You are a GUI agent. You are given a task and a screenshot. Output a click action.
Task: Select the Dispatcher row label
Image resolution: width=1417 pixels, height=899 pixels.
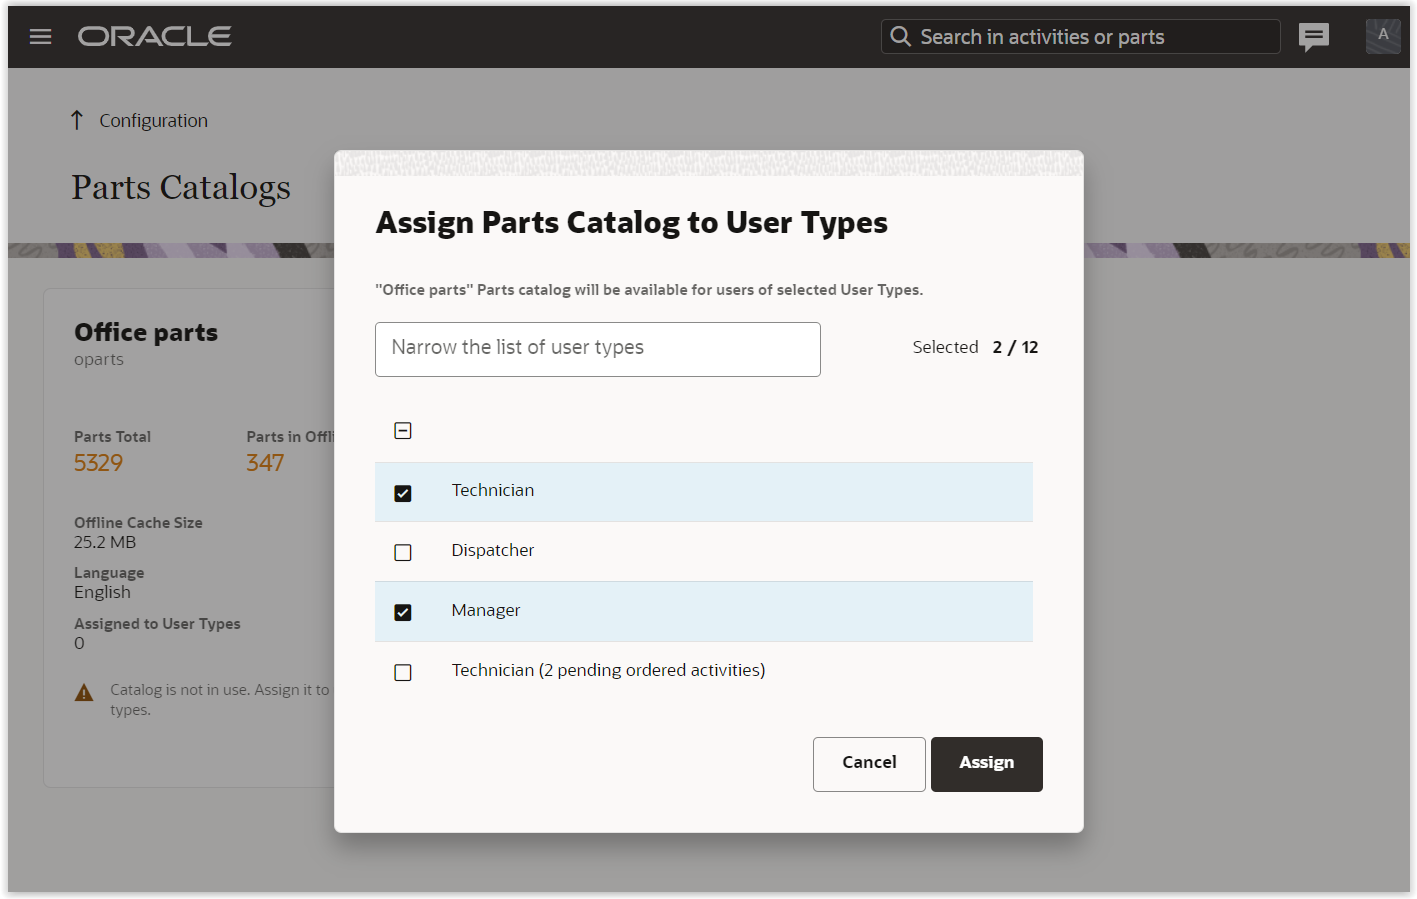click(492, 550)
